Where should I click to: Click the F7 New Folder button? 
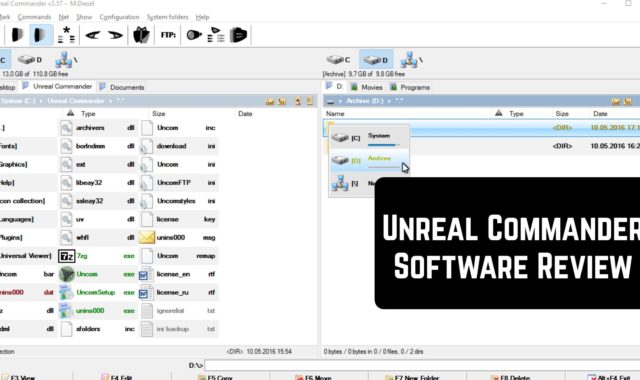[x=411, y=377]
